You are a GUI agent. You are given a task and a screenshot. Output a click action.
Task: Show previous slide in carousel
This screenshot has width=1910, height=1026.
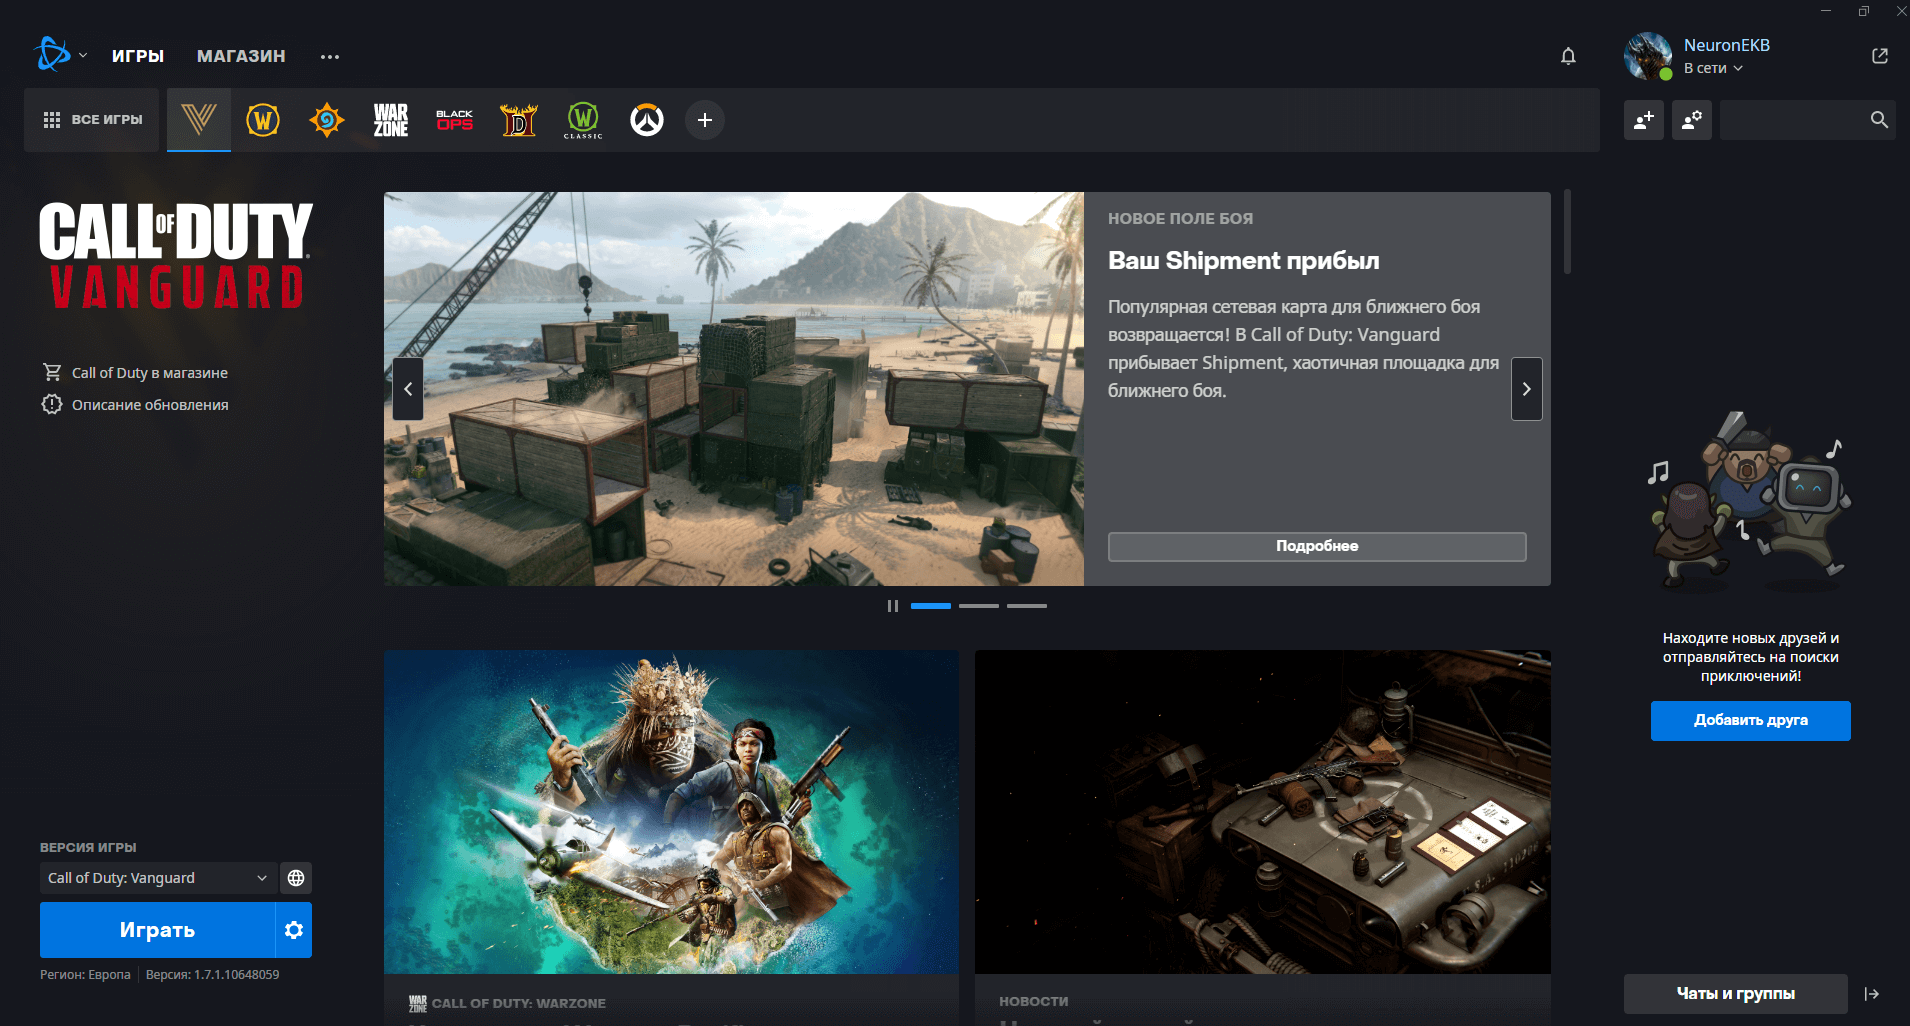pos(408,389)
